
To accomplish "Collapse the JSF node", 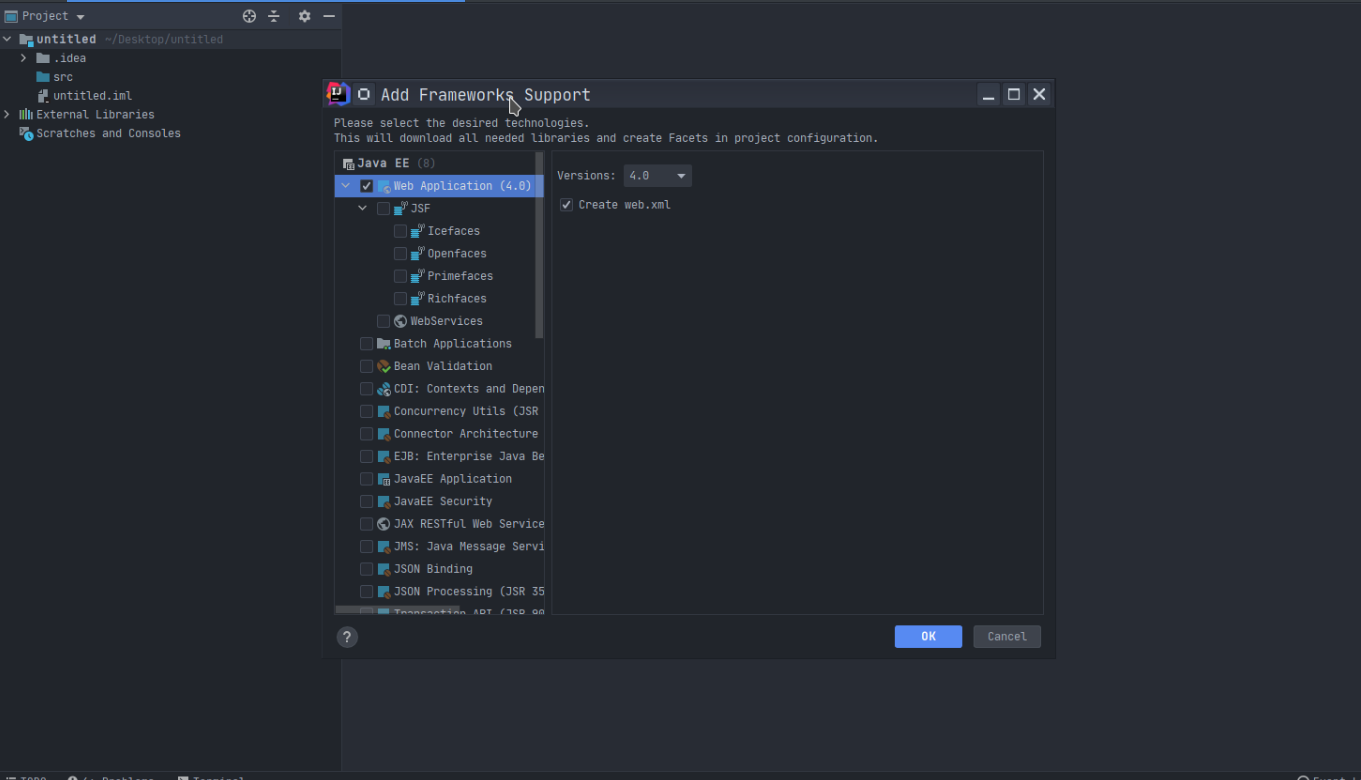I will (363, 208).
